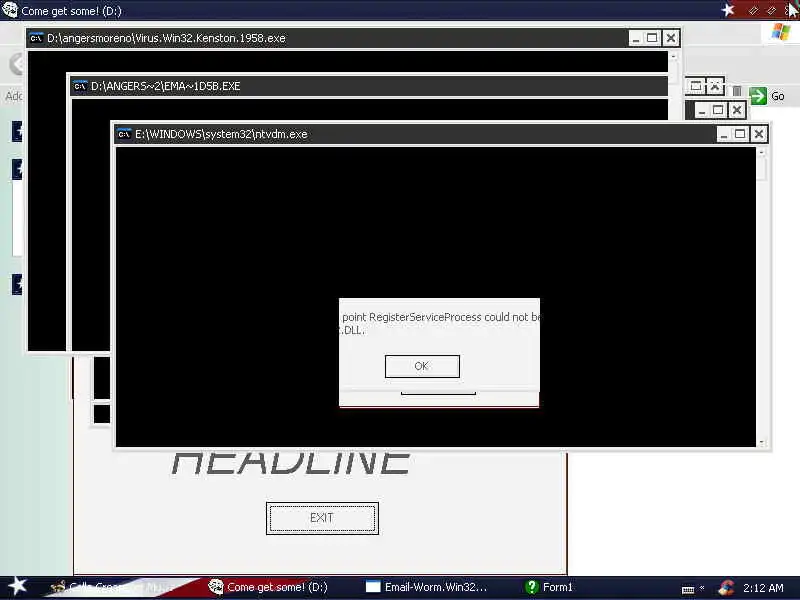Click console icon of Virus.Win32.Kenston.1958.exe window
Viewport: 800px width, 600px height.
[36, 38]
